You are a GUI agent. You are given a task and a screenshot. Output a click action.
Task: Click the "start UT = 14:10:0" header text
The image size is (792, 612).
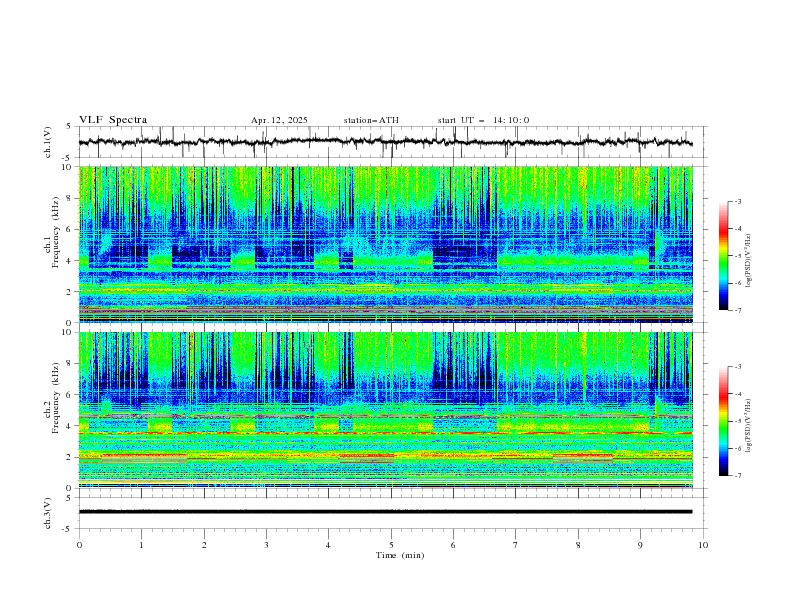pos(483,120)
